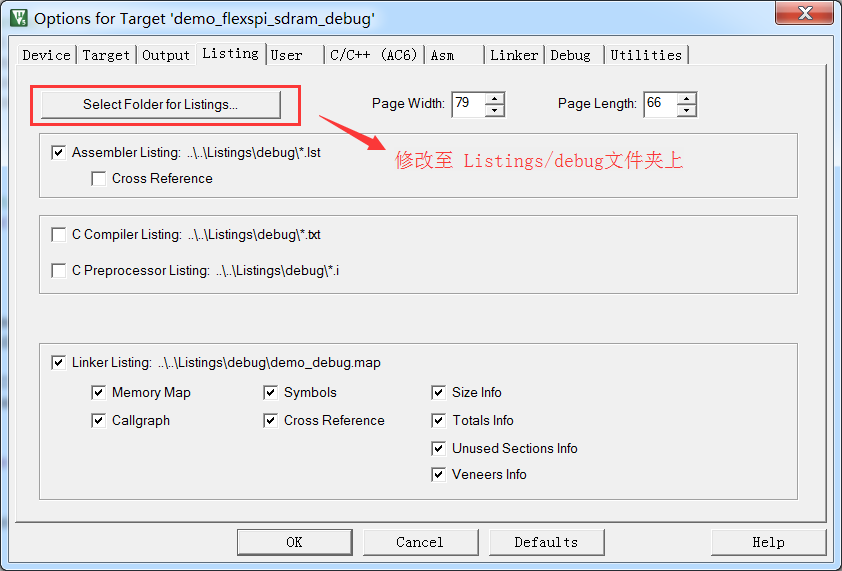This screenshot has height=571, width=842.
Task: Open the Asm tab
Action: point(454,55)
